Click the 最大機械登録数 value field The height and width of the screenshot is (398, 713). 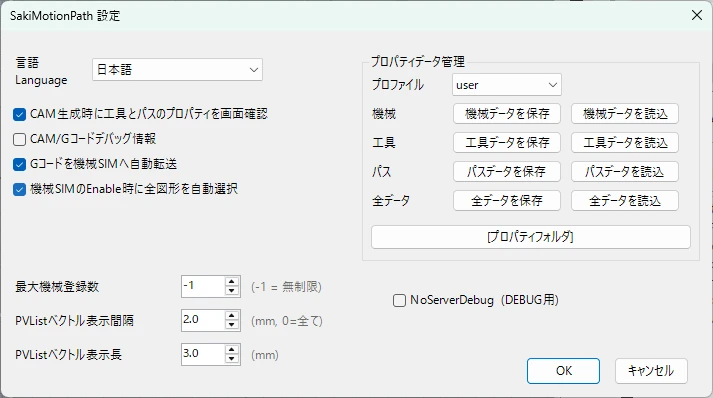[x=203, y=287]
